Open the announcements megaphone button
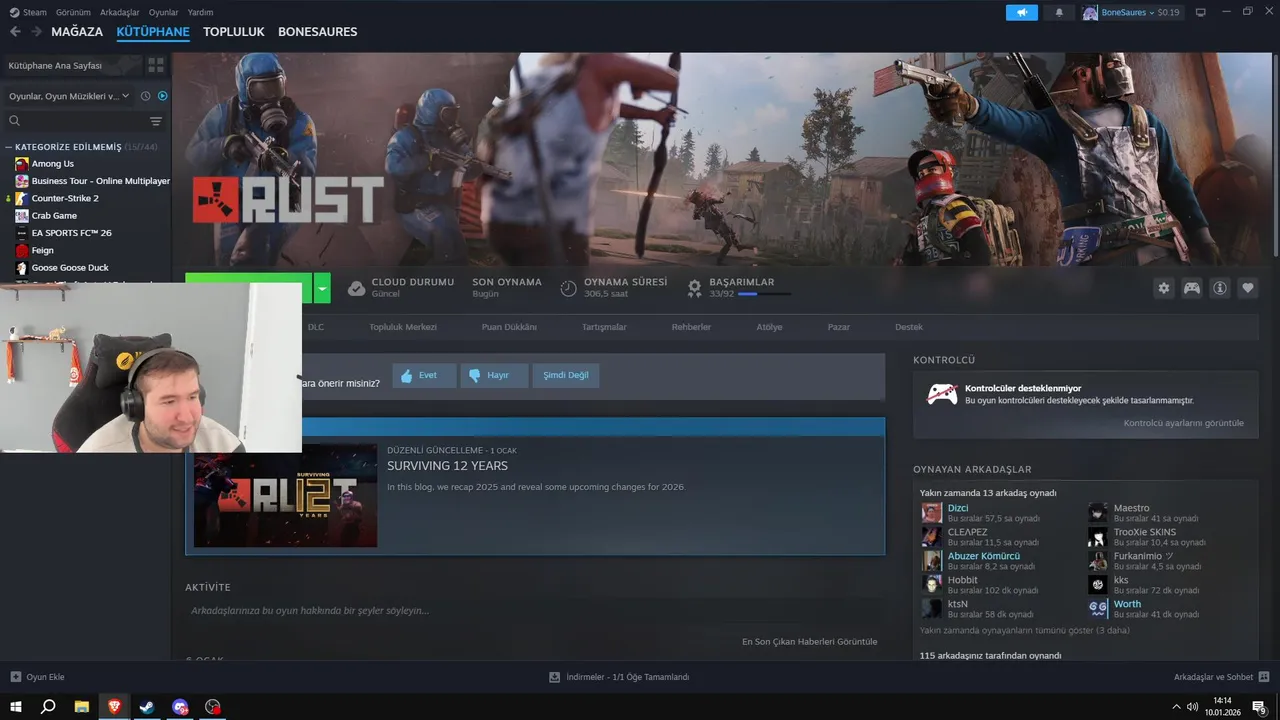This screenshot has height=720, width=1280. [x=1022, y=12]
